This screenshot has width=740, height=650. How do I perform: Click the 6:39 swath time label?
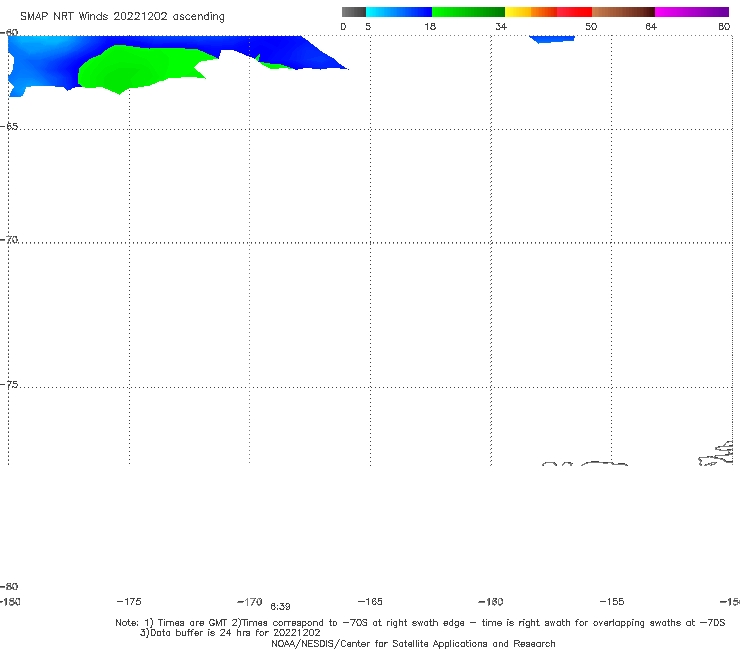click(x=280, y=607)
